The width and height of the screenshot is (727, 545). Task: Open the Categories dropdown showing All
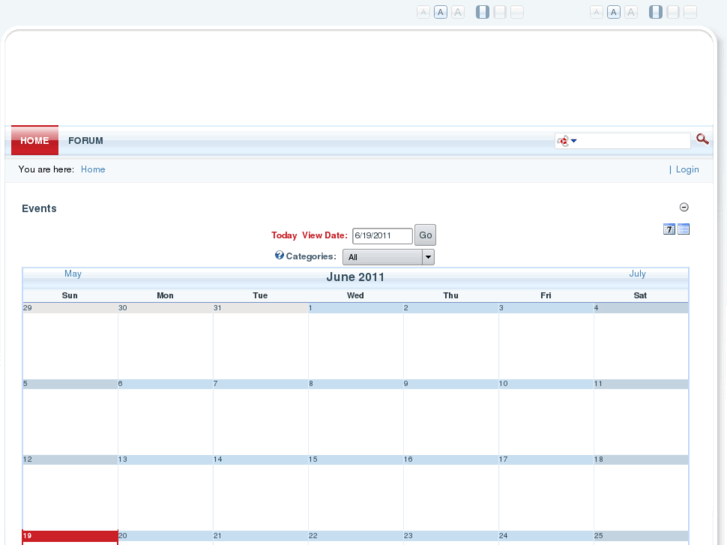388,257
